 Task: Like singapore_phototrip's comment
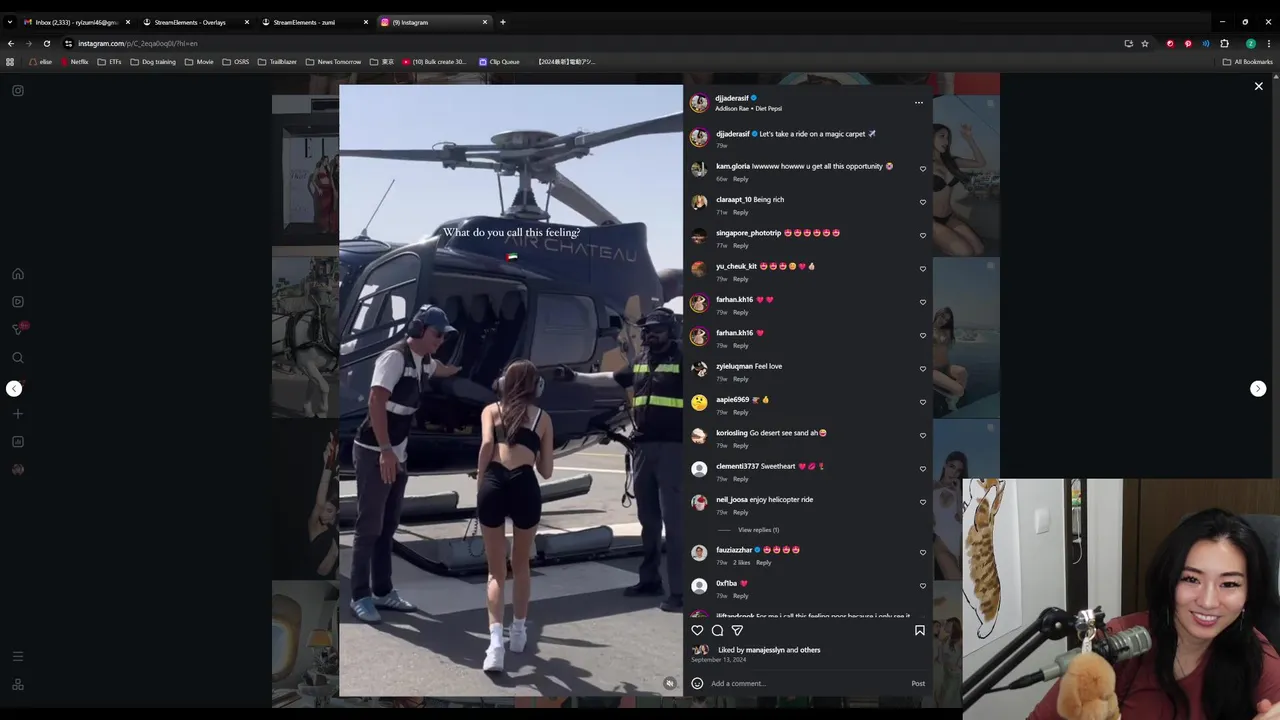coord(923,235)
